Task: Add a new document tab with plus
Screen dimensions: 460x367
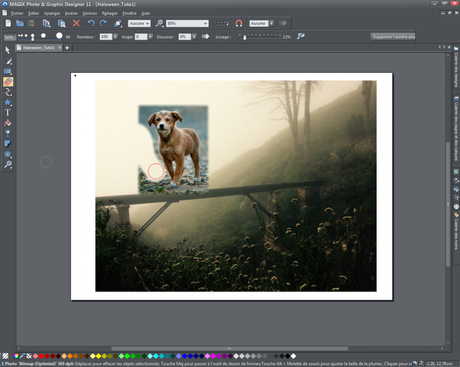Action: click(67, 48)
